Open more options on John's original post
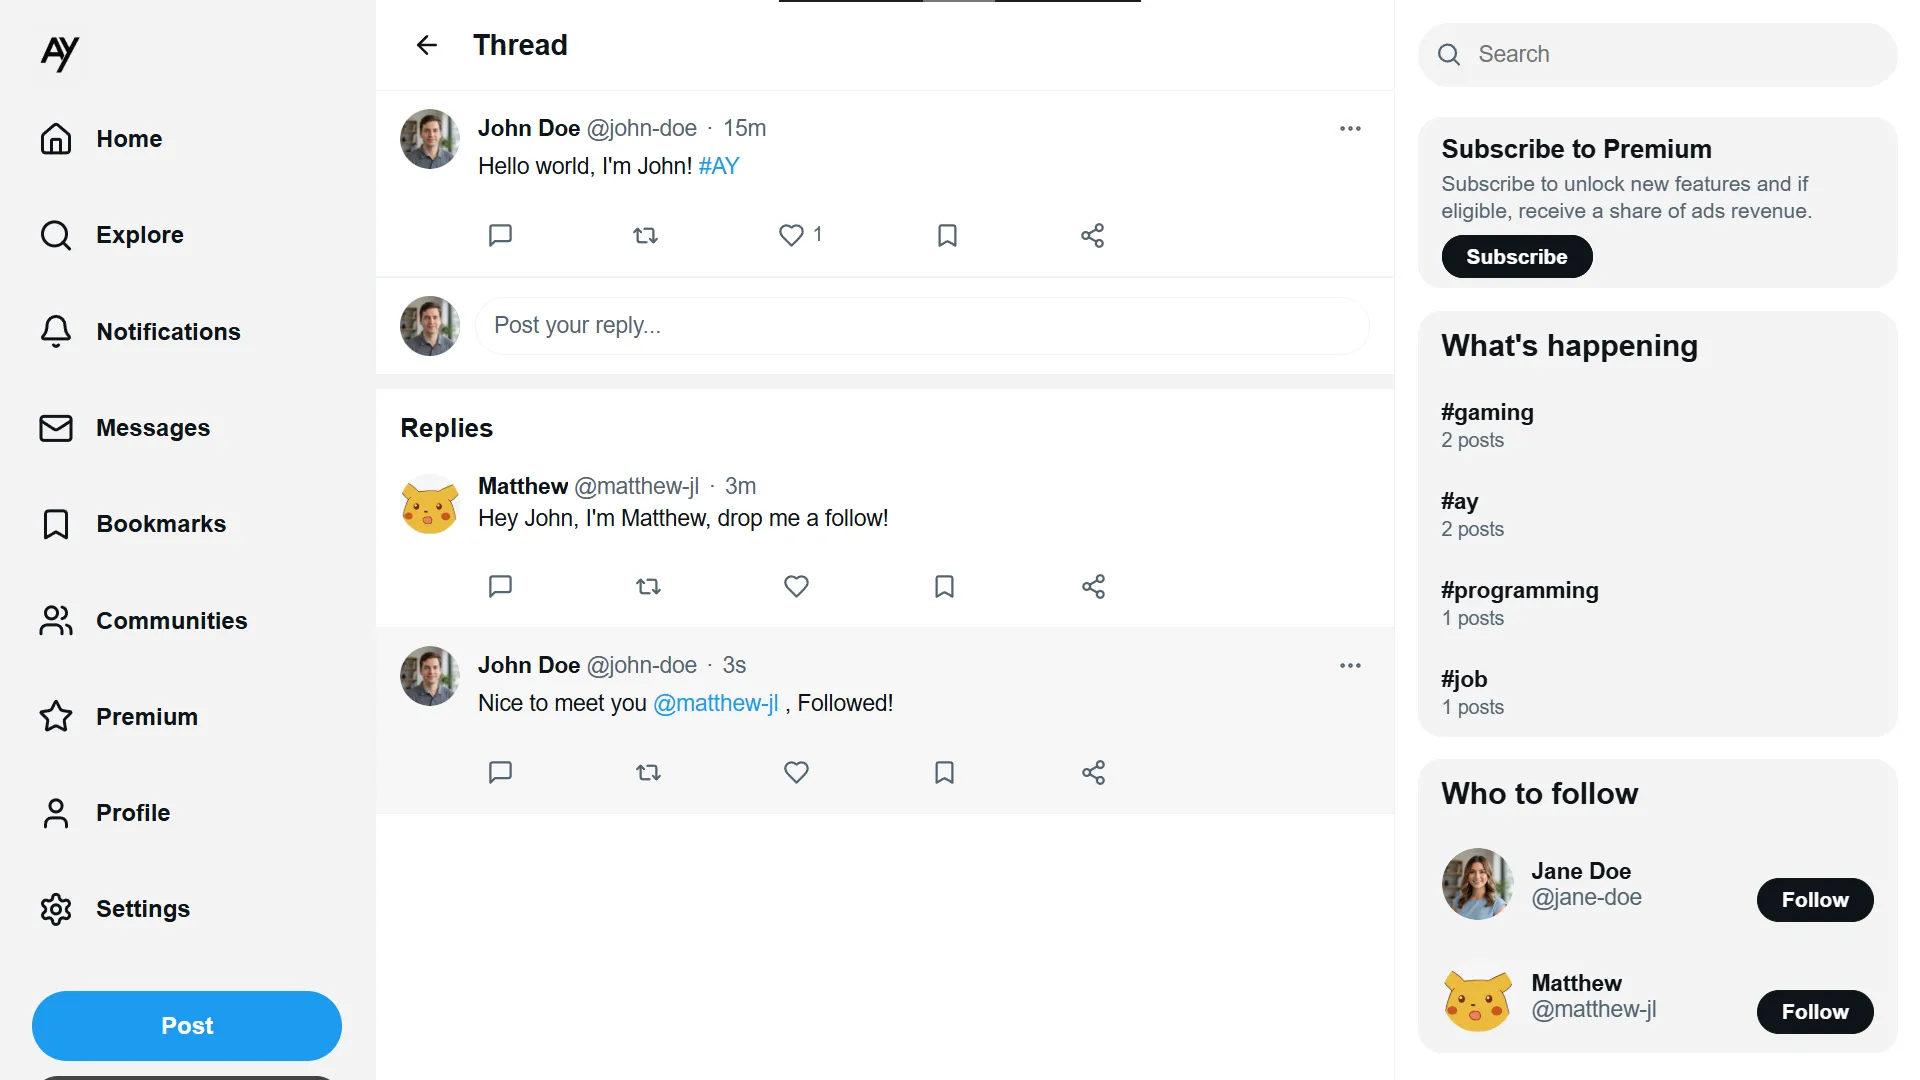The height and width of the screenshot is (1080, 1920). tap(1350, 128)
